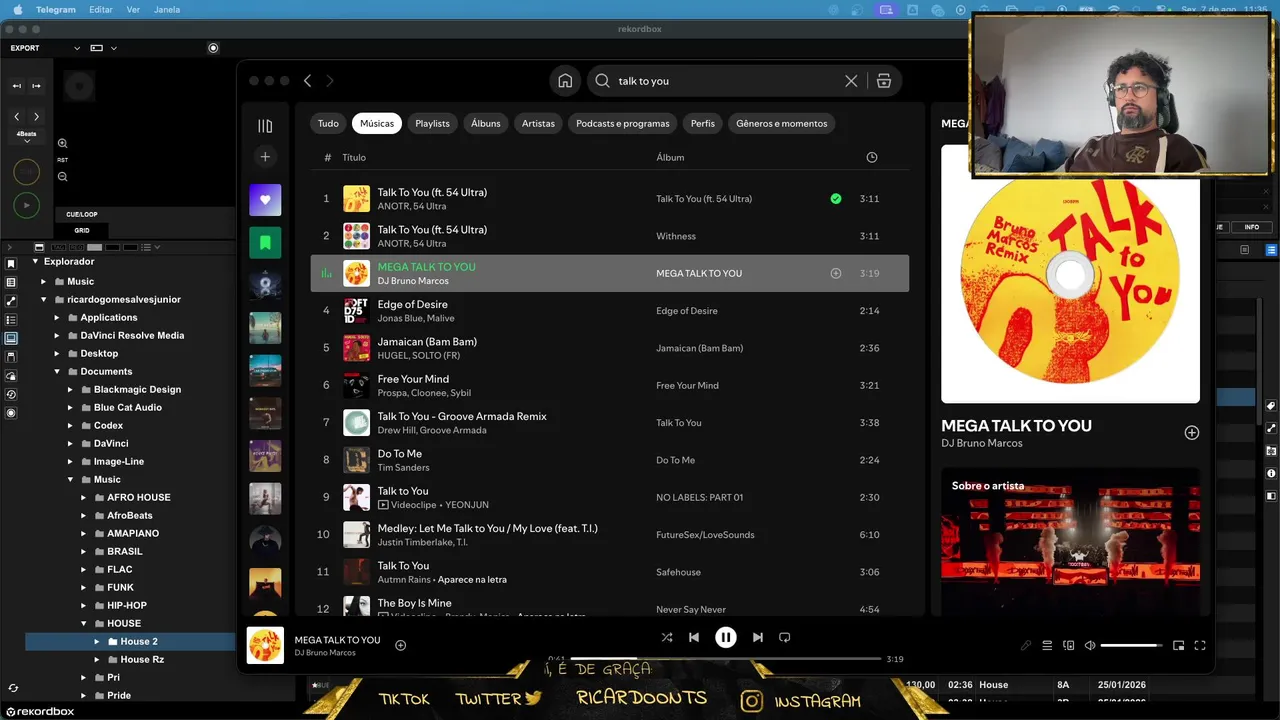The image size is (1280, 720).
Task: Skip to previous track
Action: click(694, 637)
